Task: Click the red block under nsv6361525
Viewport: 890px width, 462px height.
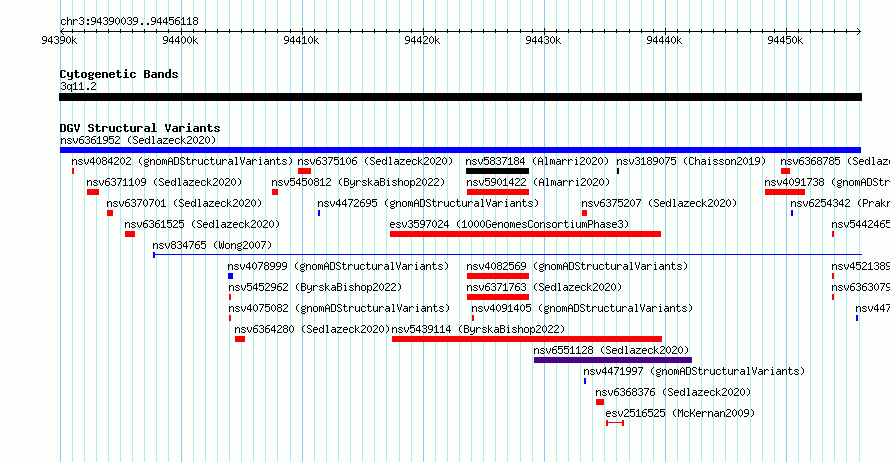Action: (130, 234)
